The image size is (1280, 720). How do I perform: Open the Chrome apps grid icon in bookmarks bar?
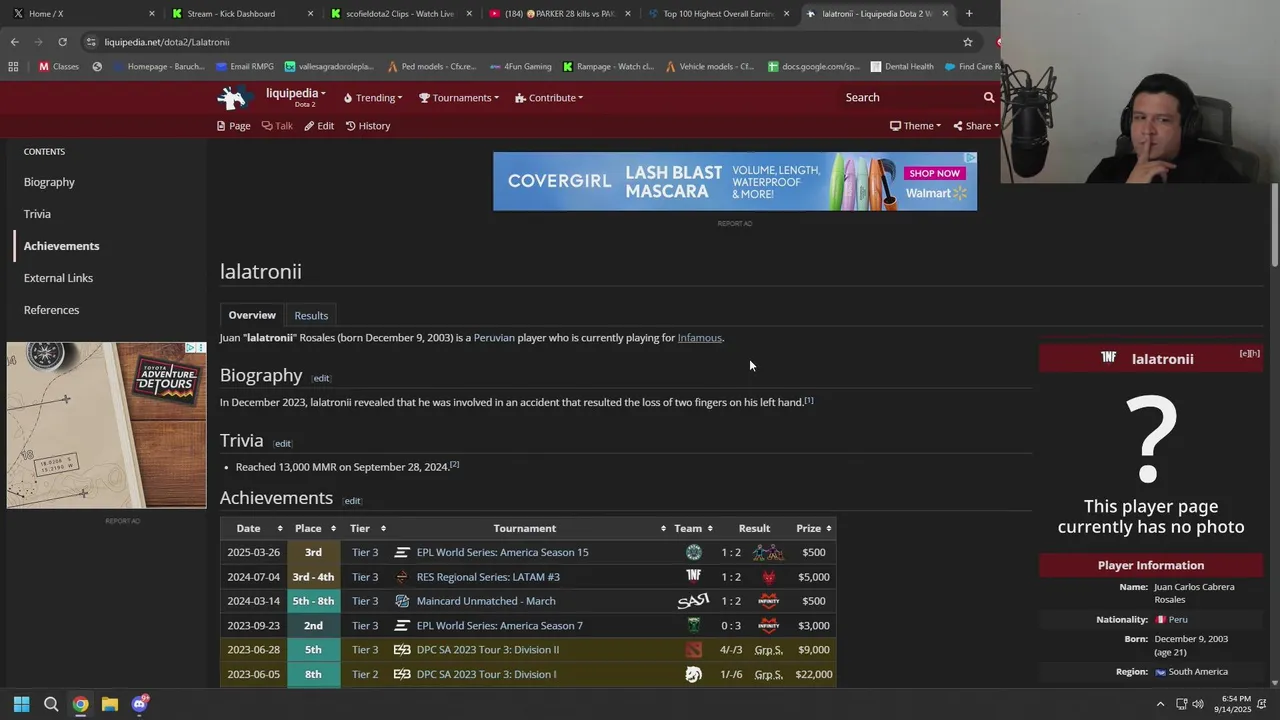(13, 67)
